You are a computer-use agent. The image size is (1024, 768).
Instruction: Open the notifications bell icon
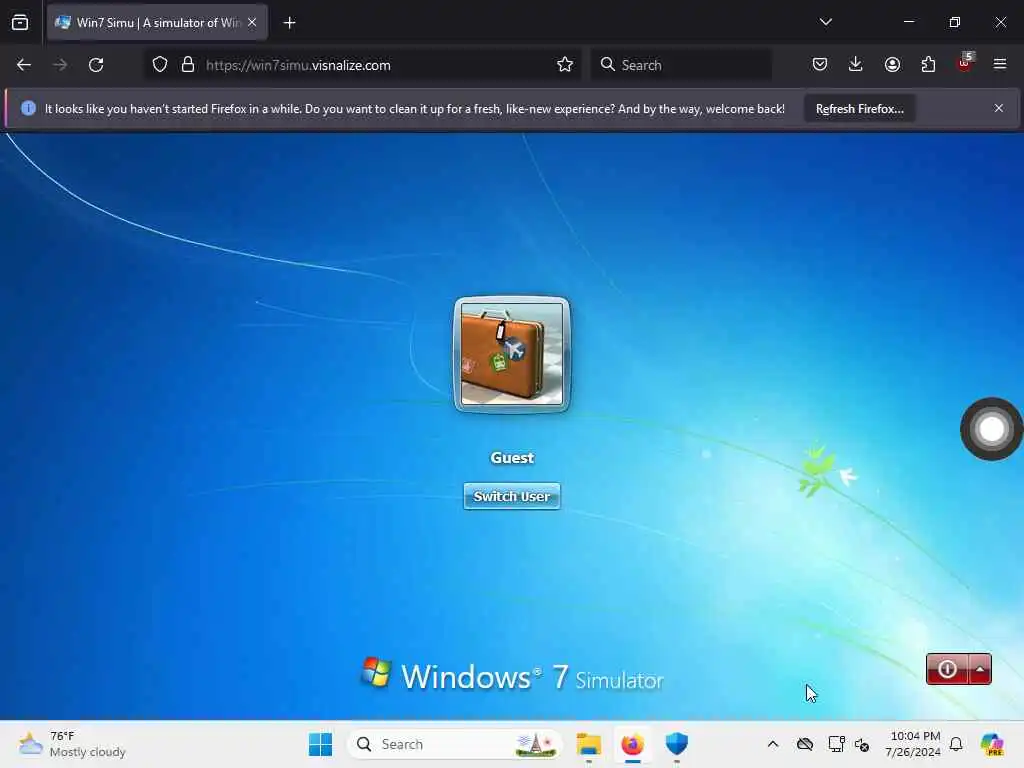point(956,744)
